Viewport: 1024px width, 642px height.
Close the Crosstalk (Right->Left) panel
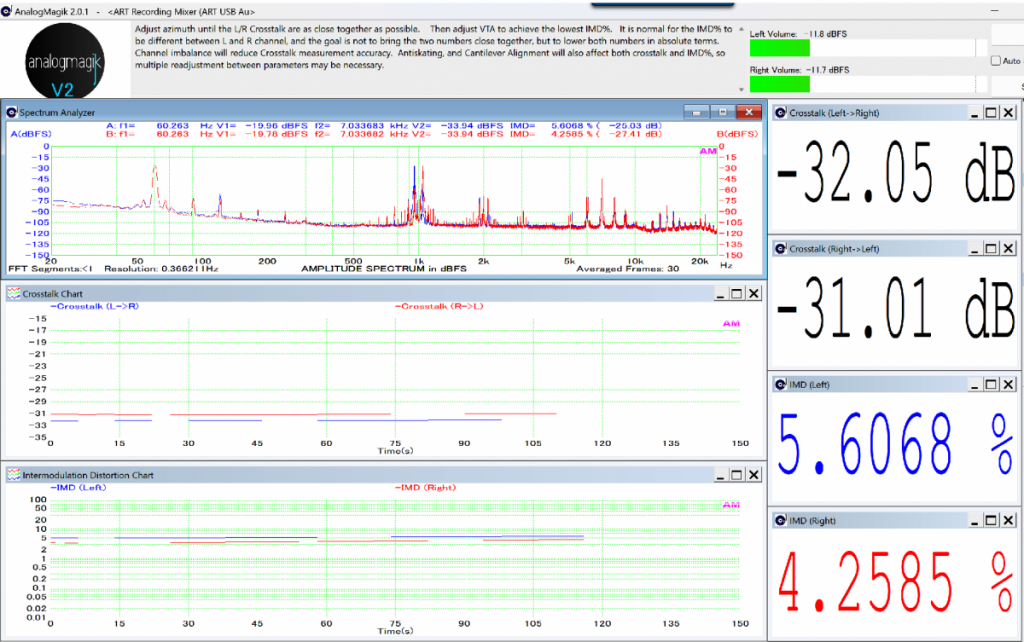1008,249
